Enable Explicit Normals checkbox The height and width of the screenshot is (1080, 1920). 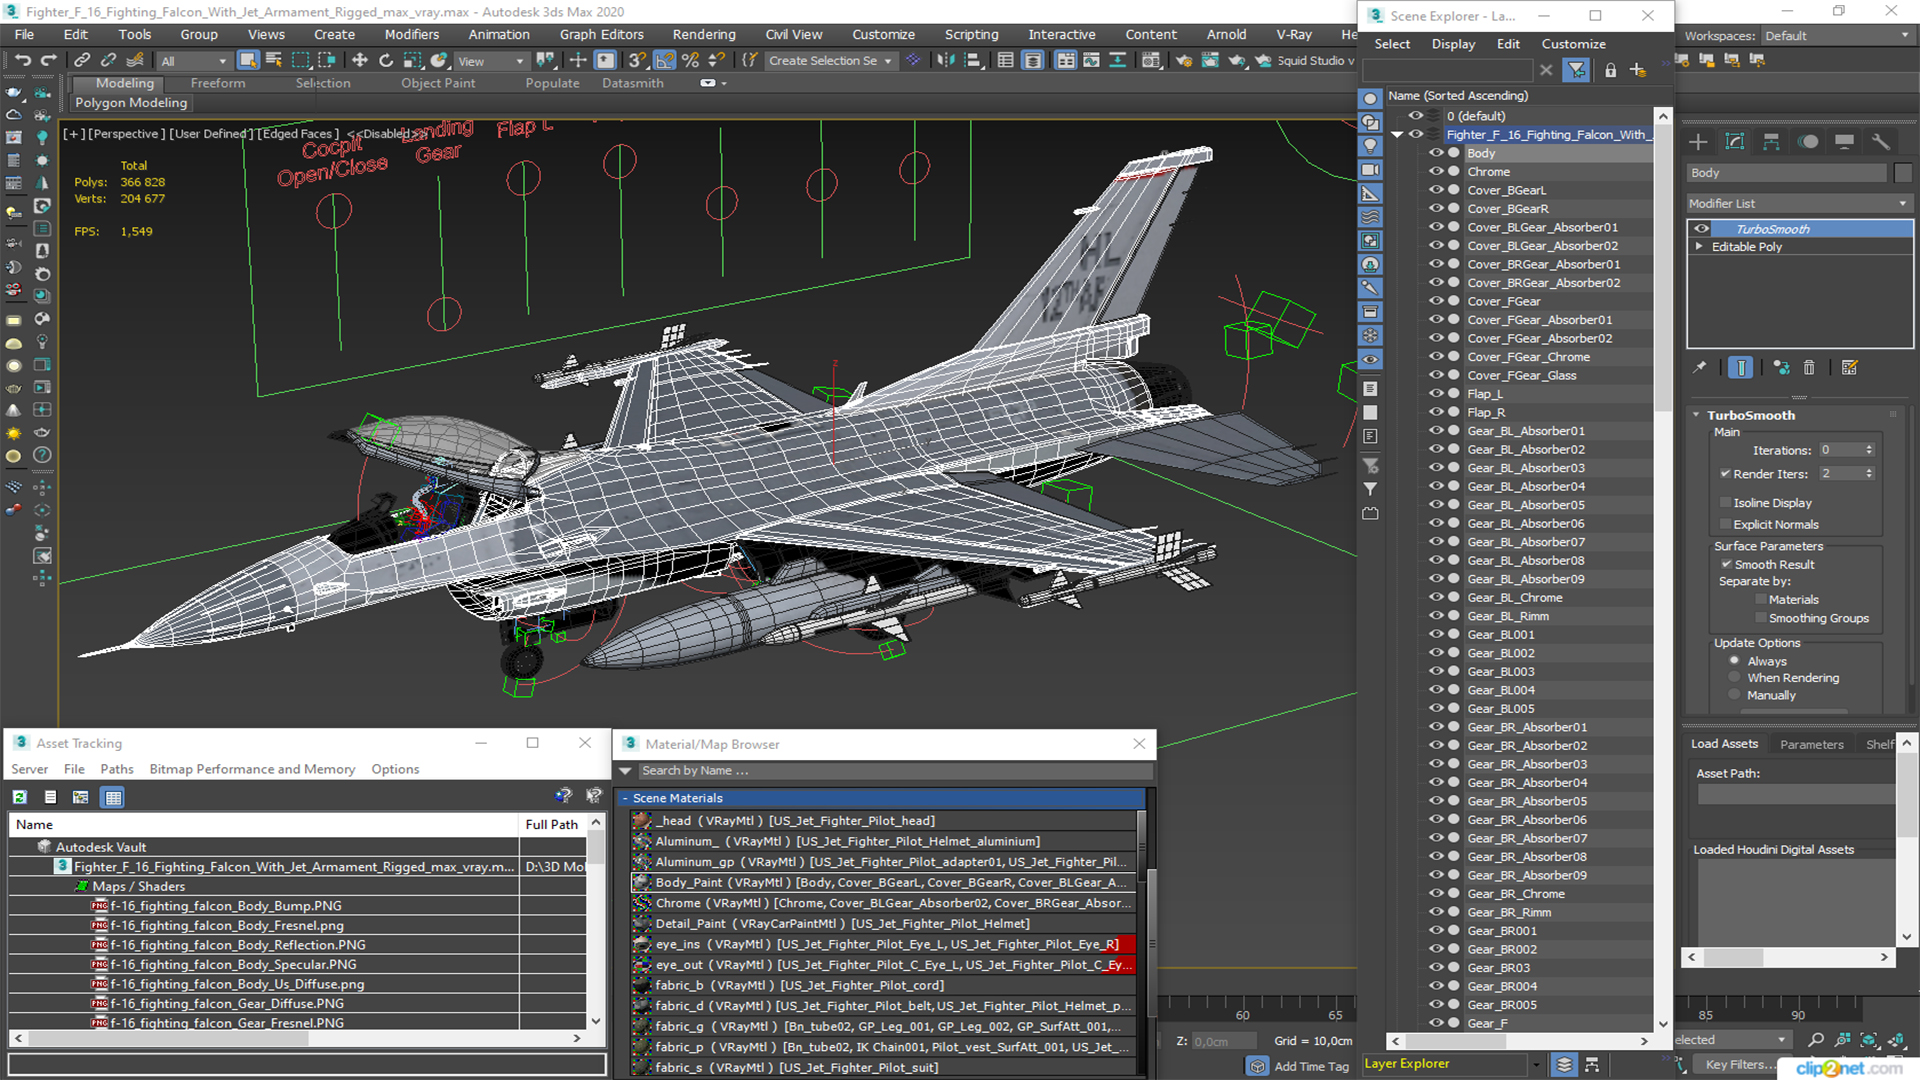[1725, 525]
